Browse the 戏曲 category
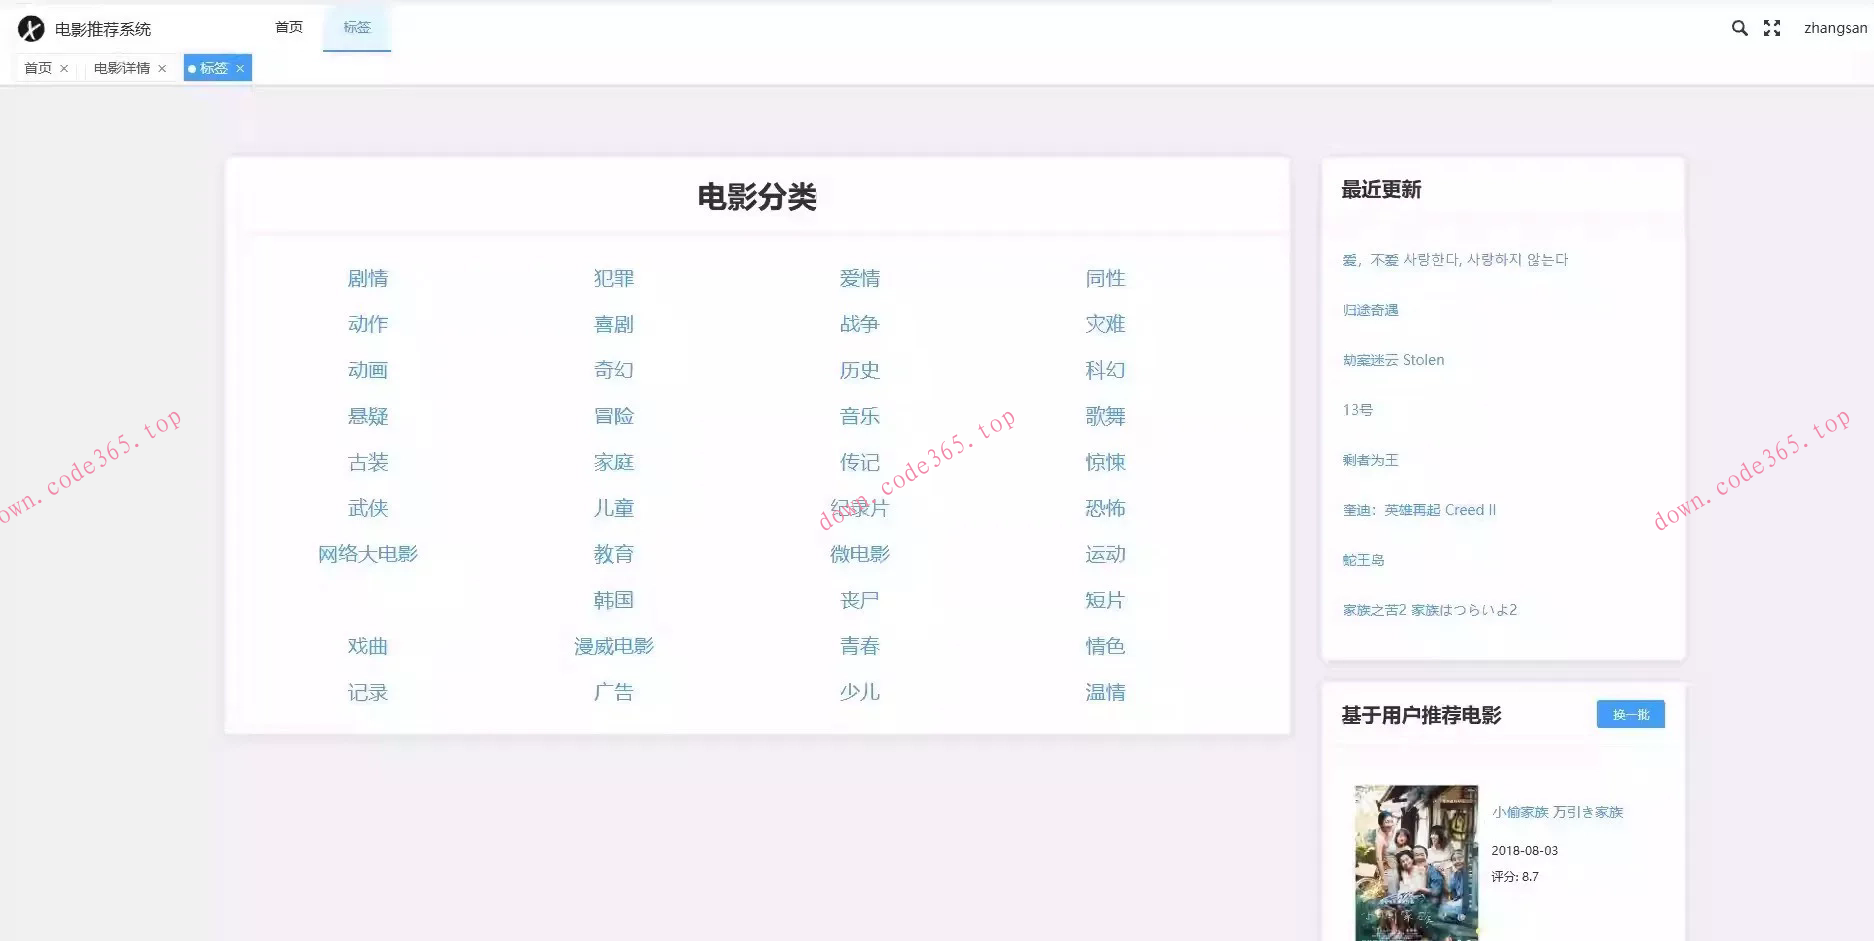Viewport: 1874px width, 941px height. coord(368,646)
